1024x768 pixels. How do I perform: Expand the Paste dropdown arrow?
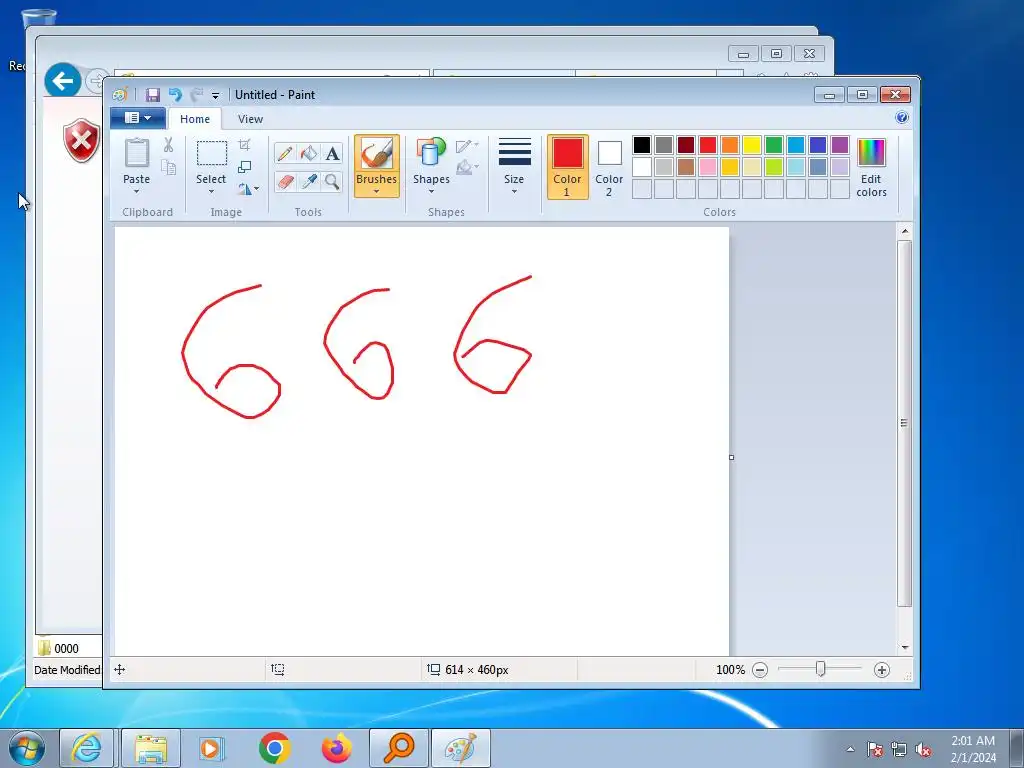point(136,192)
